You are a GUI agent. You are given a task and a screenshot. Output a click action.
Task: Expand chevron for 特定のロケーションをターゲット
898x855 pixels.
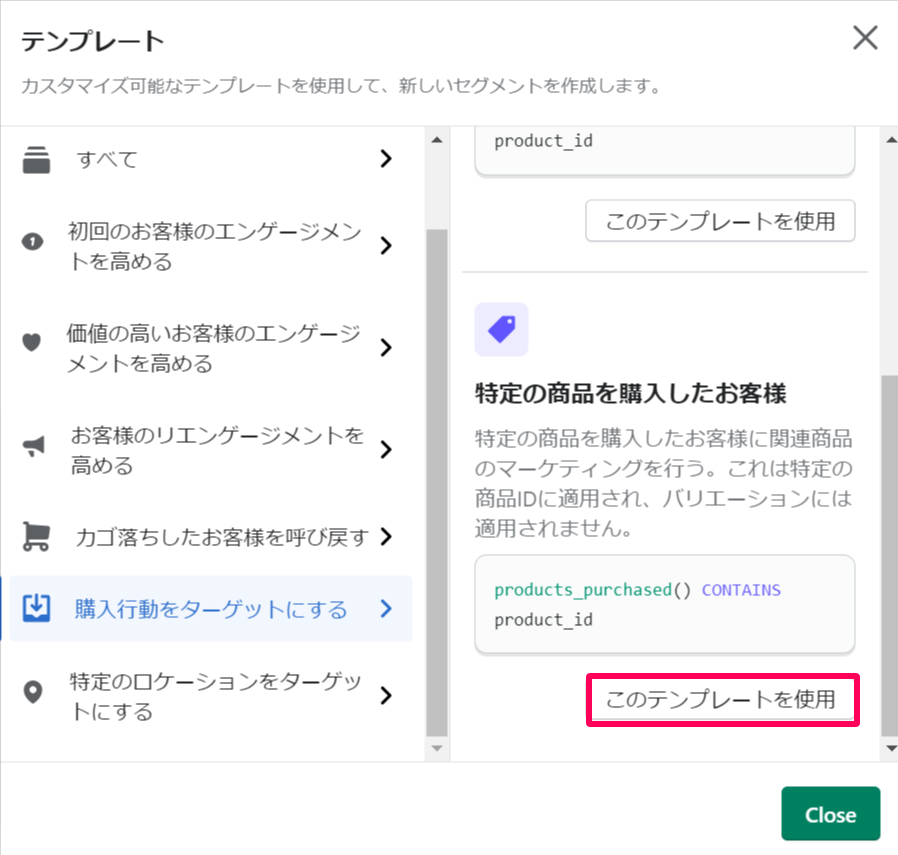pyautogui.click(x=386, y=696)
